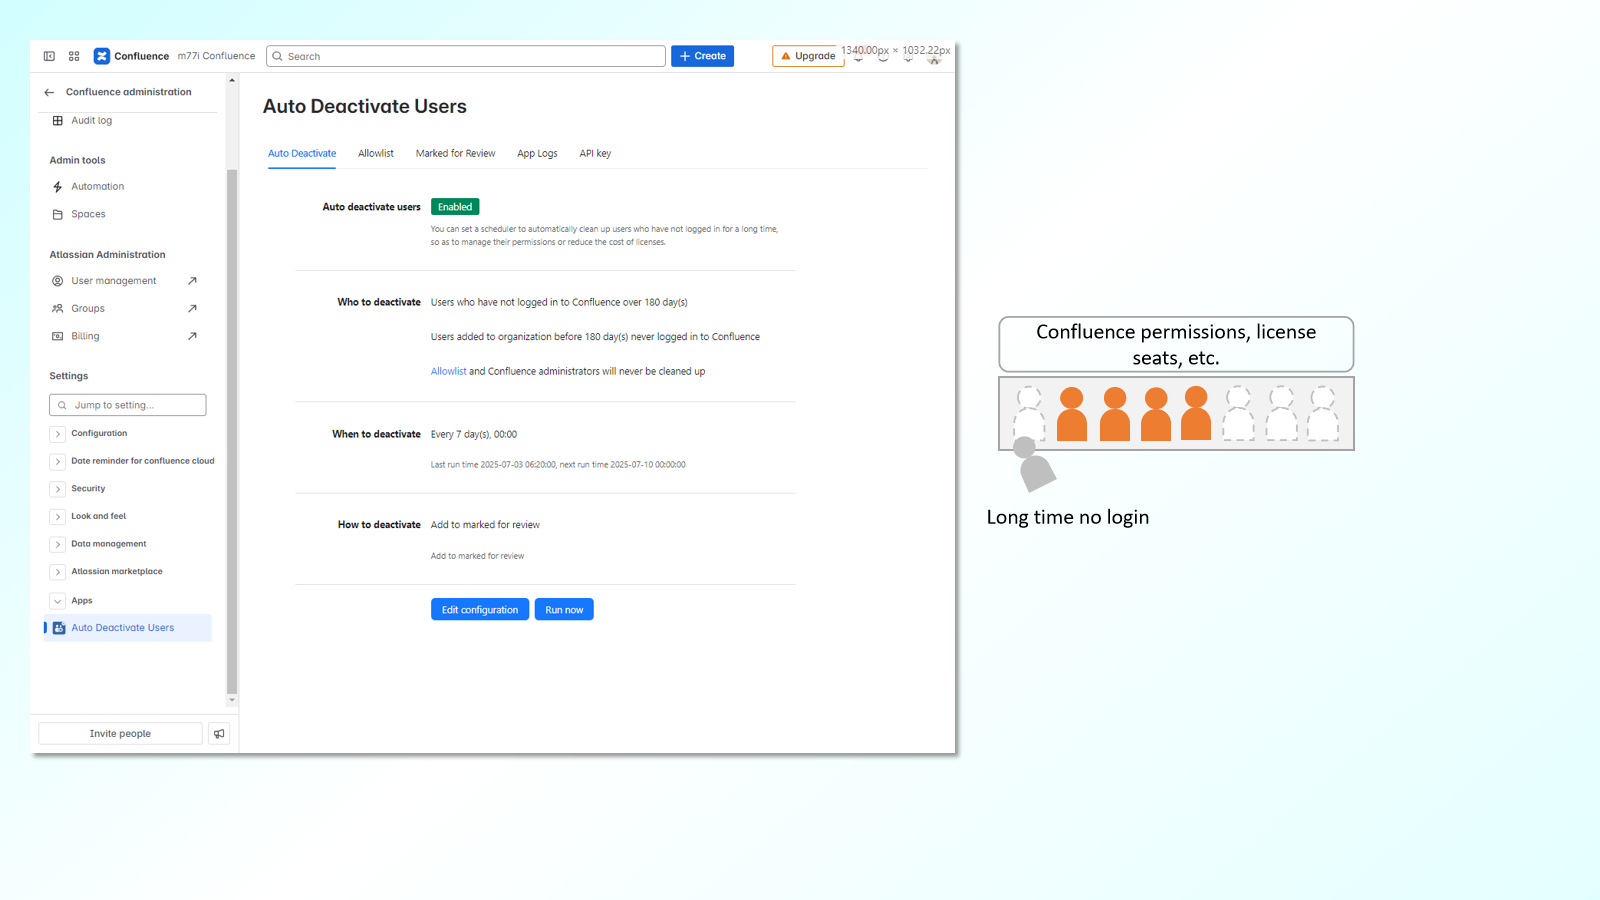Click the green Enabled status badge

pyautogui.click(x=455, y=207)
